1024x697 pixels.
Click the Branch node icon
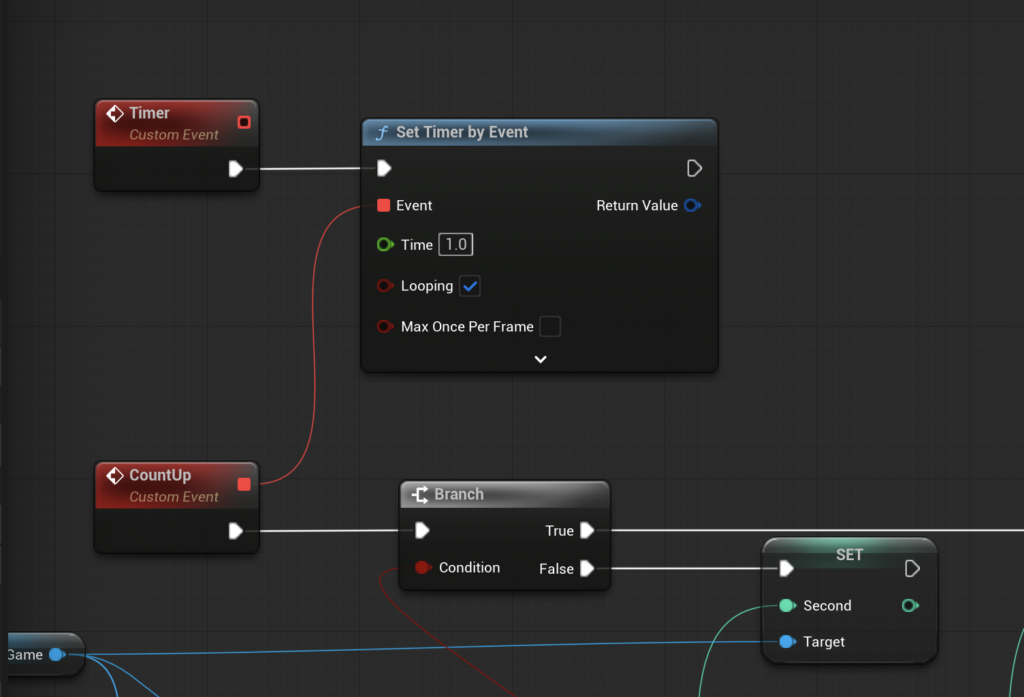(420, 494)
